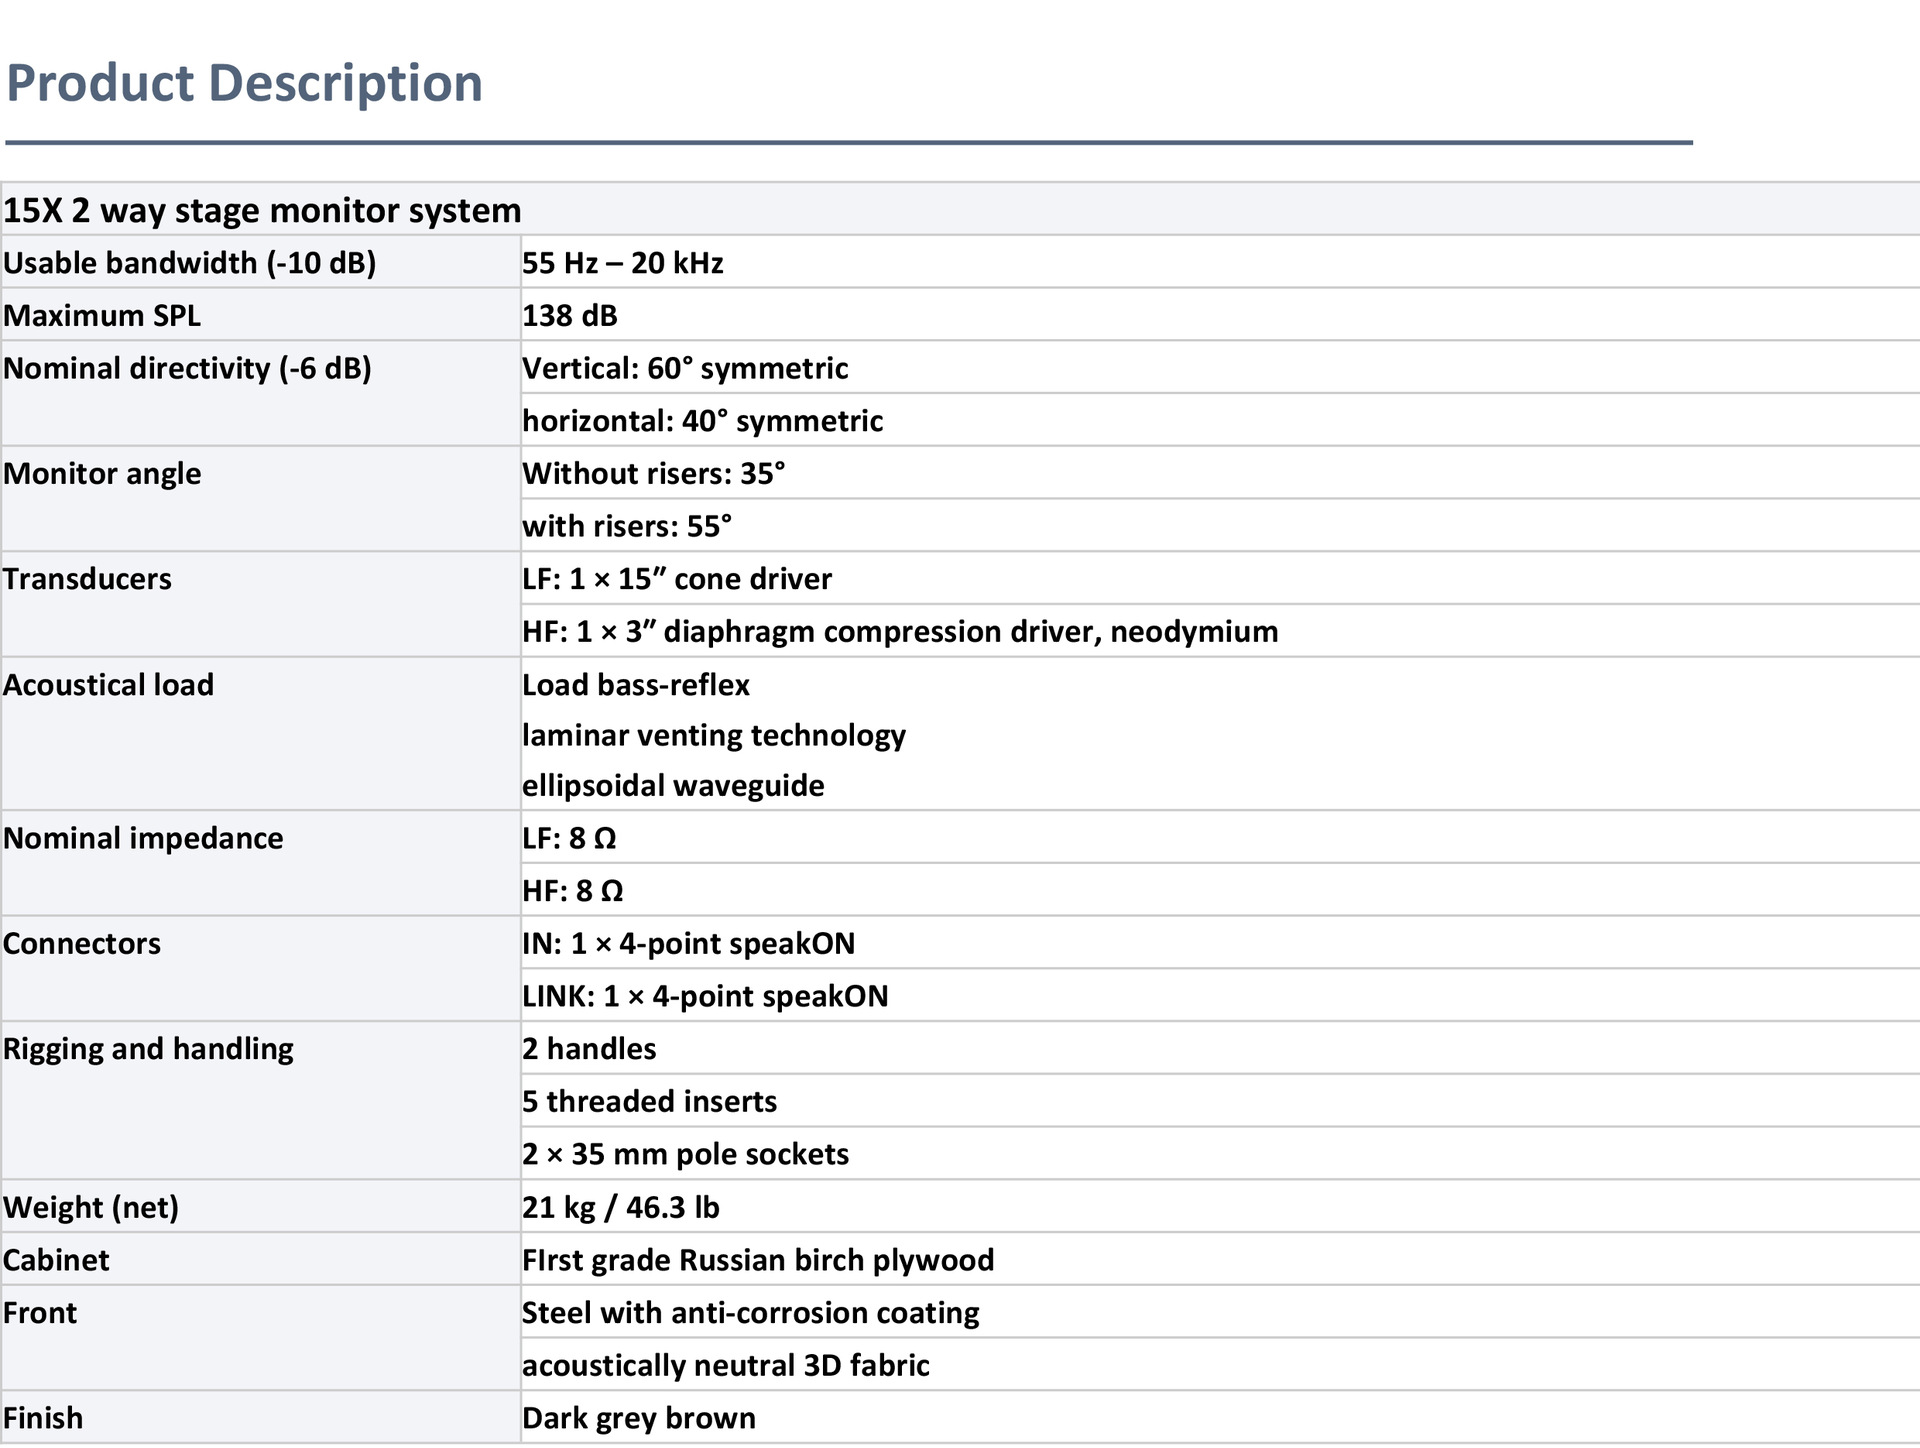The height and width of the screenshot is (1448, 1920).
Task: Click LINK: 1 × 4-point speakON text
Action: 705,996
